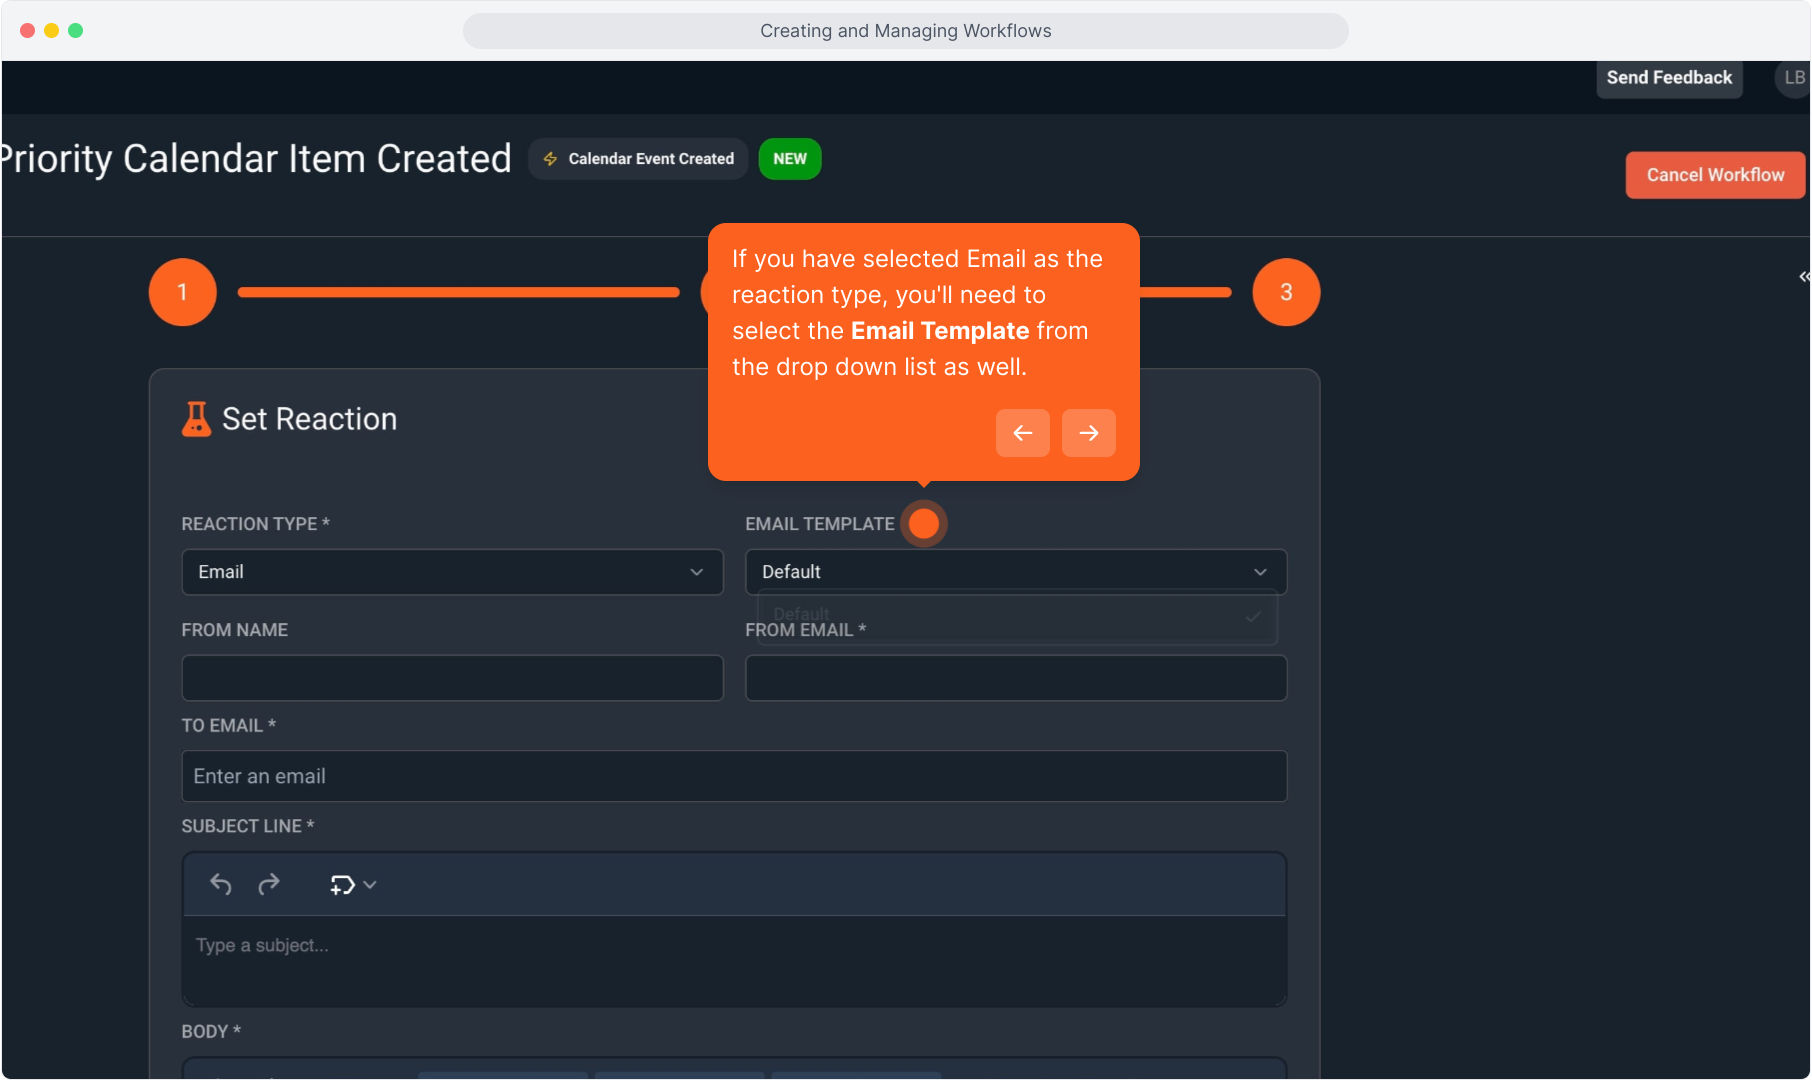Click the macOS green maximize window button
The width and height of the screenshot is (1812, 1080).
76,31
